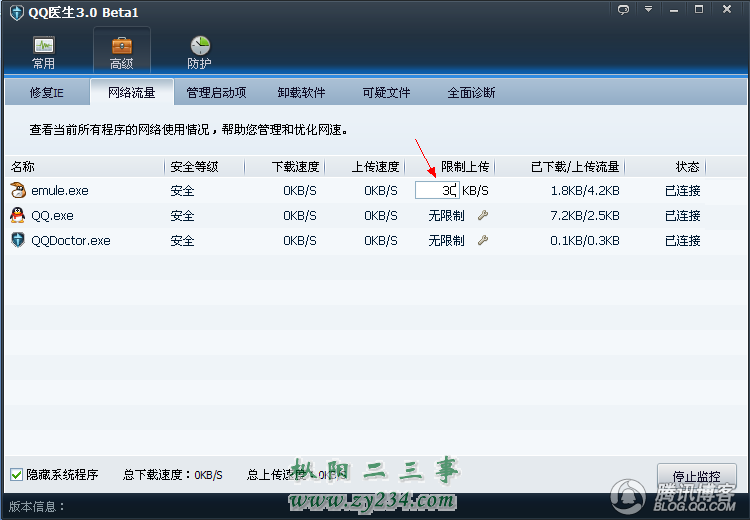Switch to the 全面诊断 tab

pos(471,92)
